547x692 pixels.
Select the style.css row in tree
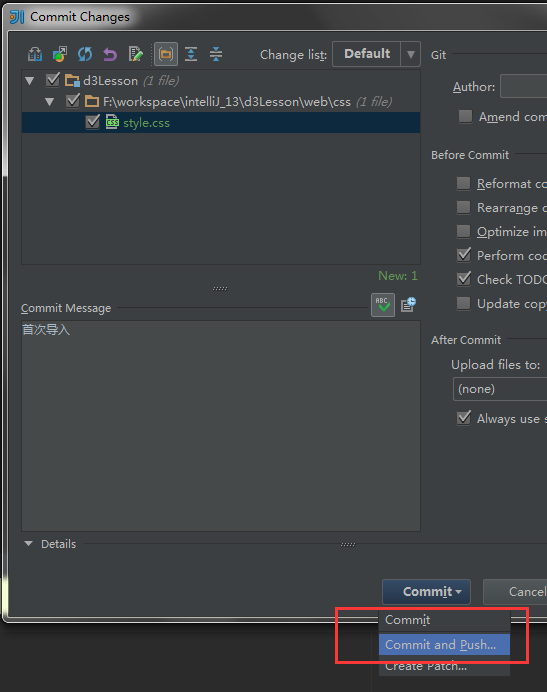[x=221, y=122]
